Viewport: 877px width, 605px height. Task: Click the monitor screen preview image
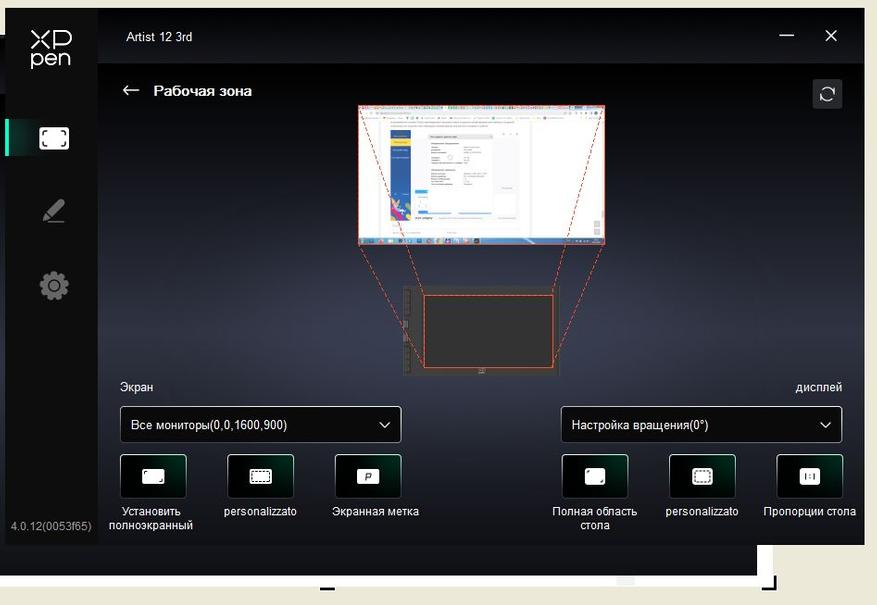pyautogui.click(x=481, y=175)
